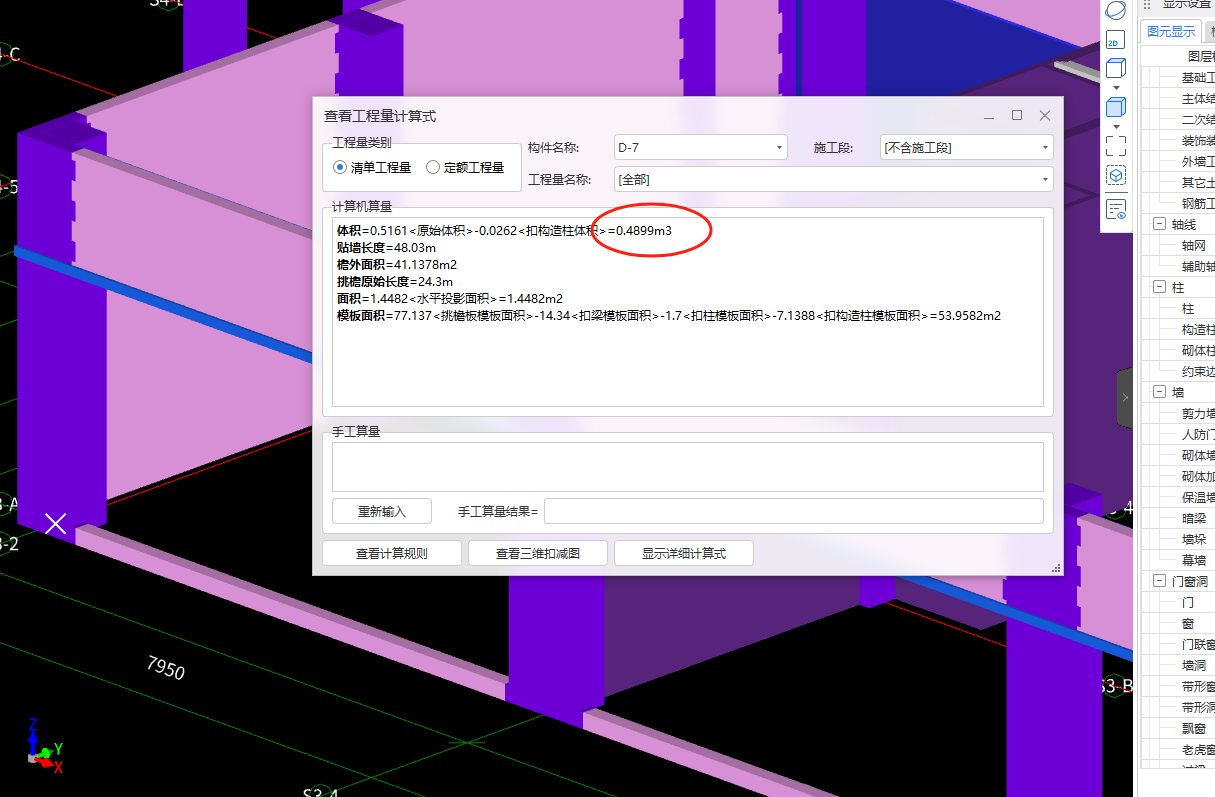Select 清单工程量 radio button
Screen dimensions: 1215x797
pyautogui.click(x=340, y=168)
